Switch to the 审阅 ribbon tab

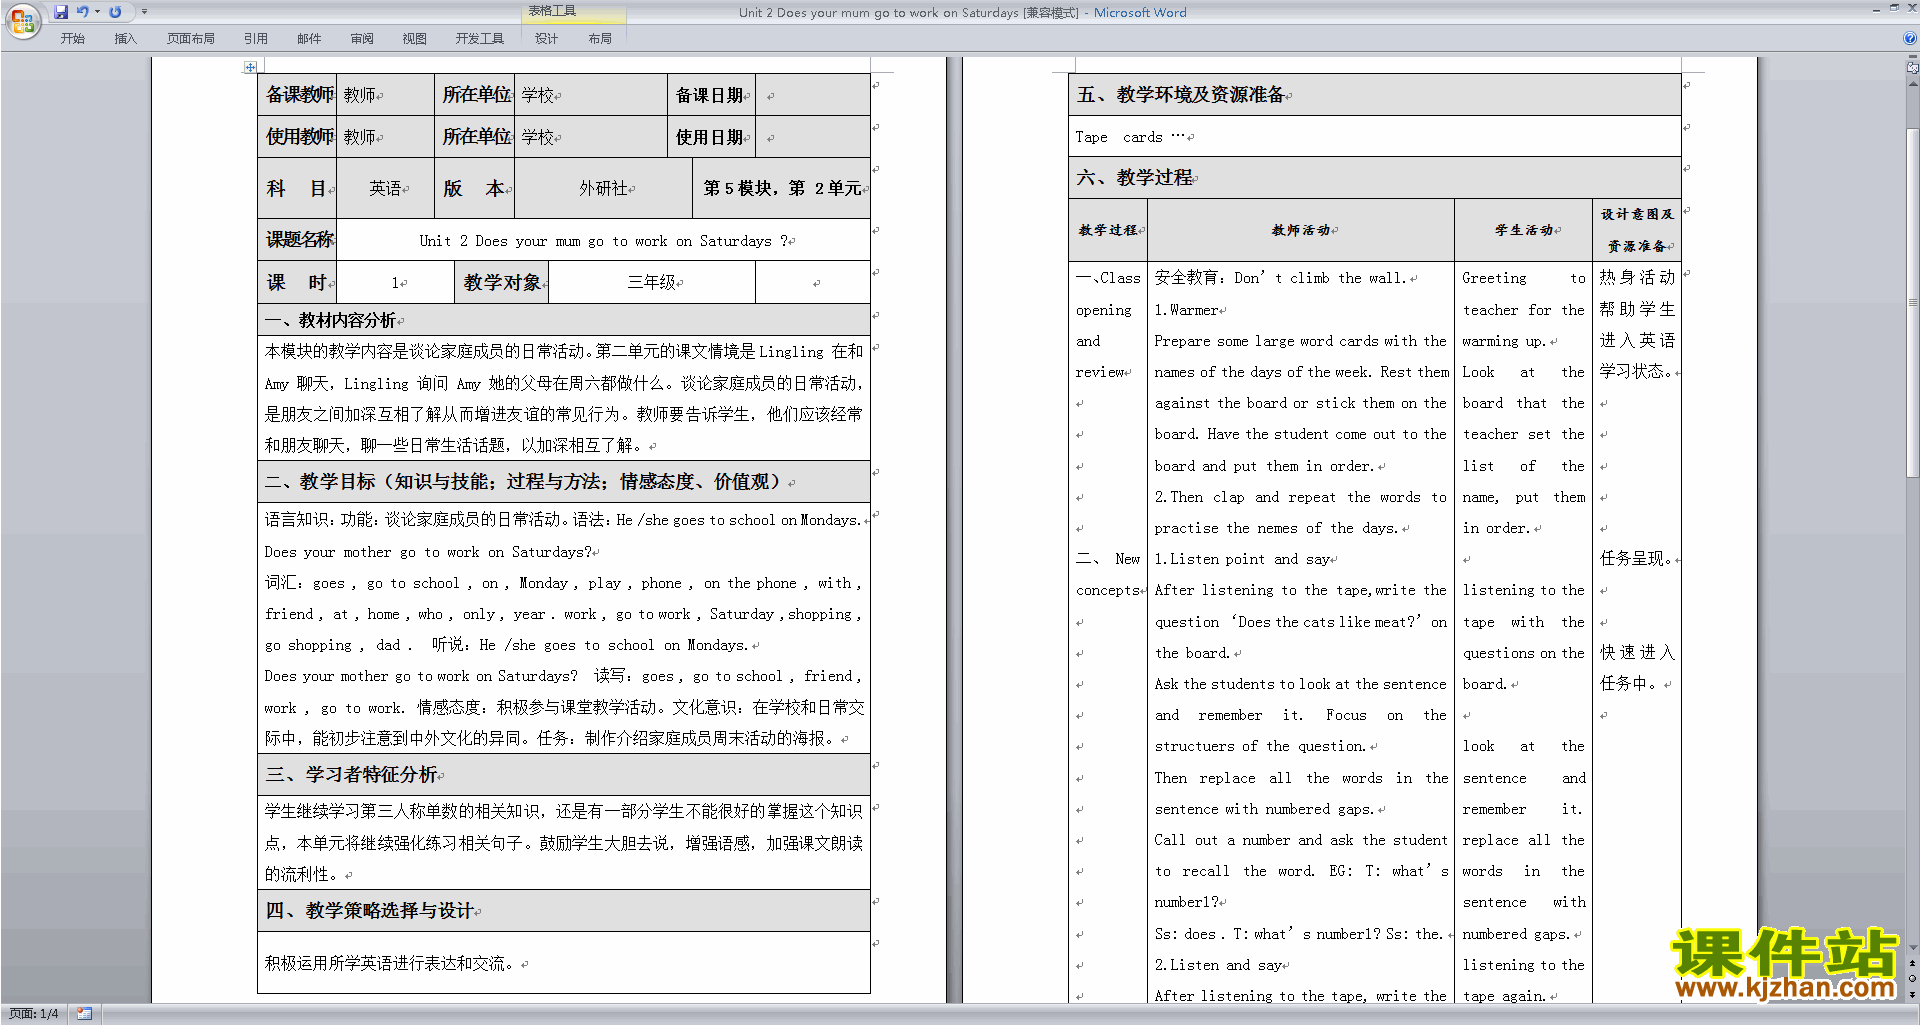tap(362, 38)
